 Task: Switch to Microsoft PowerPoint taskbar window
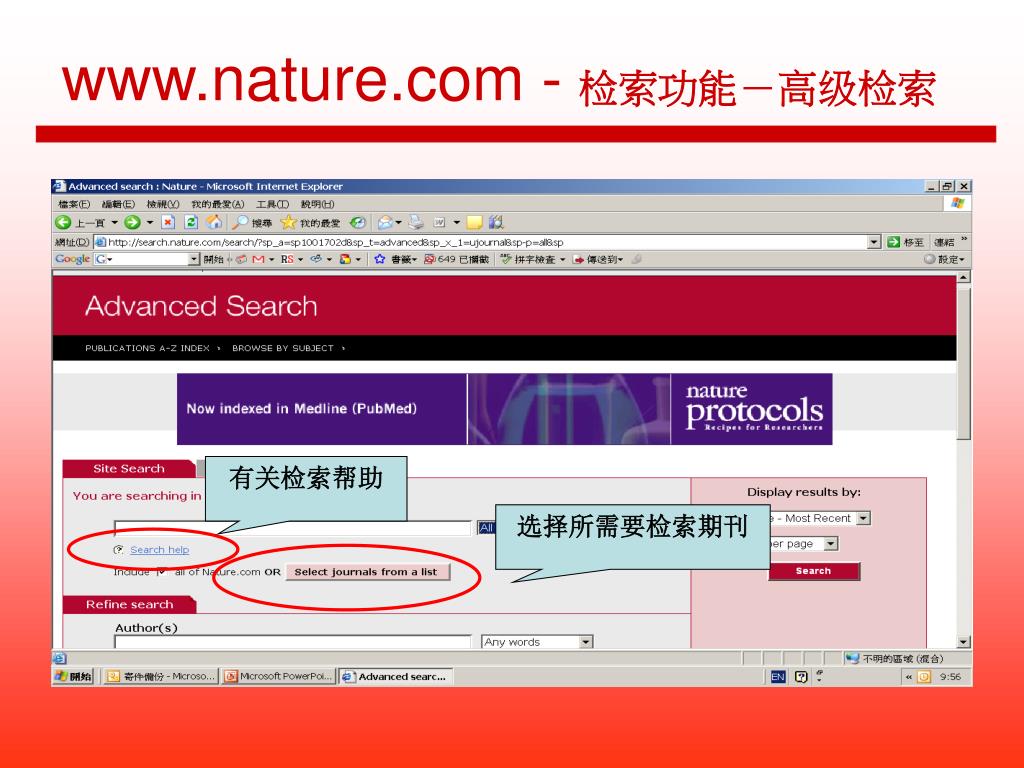point(279,677)
